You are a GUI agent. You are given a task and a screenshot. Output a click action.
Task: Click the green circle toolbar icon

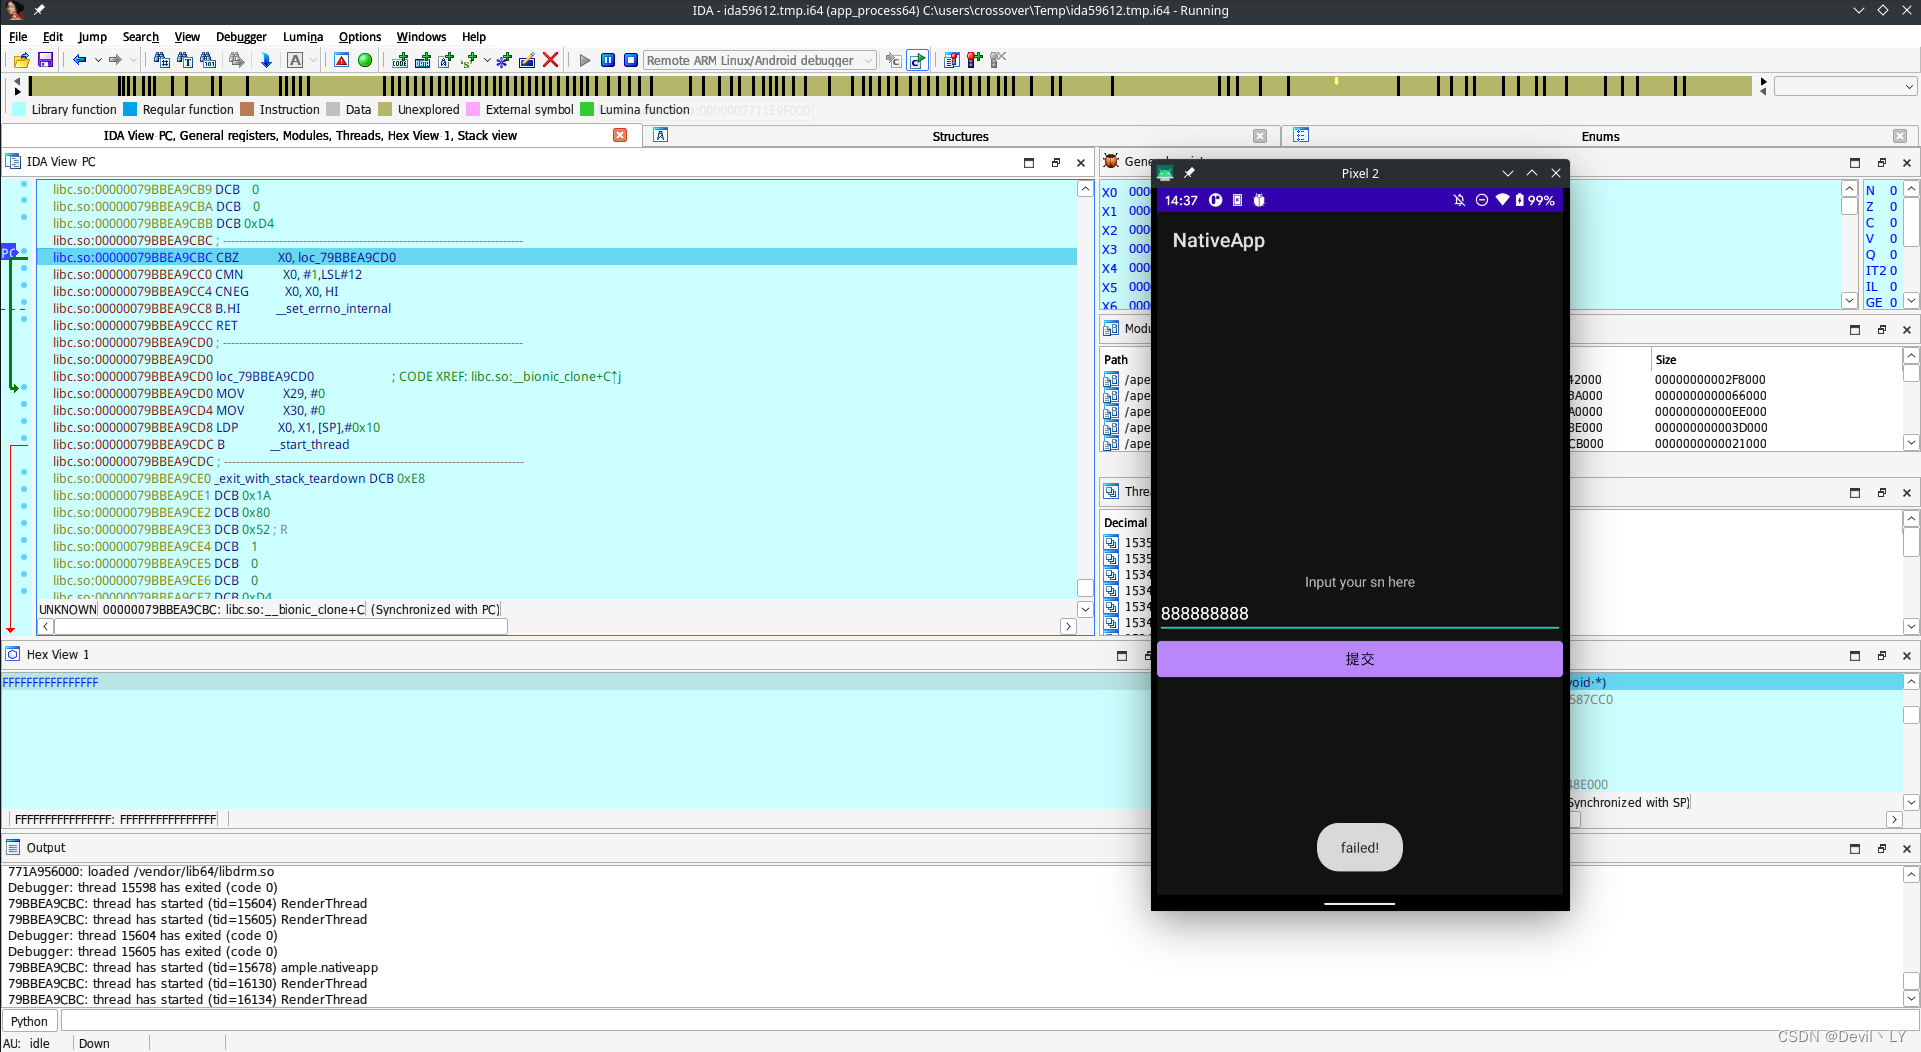point(365,60)
